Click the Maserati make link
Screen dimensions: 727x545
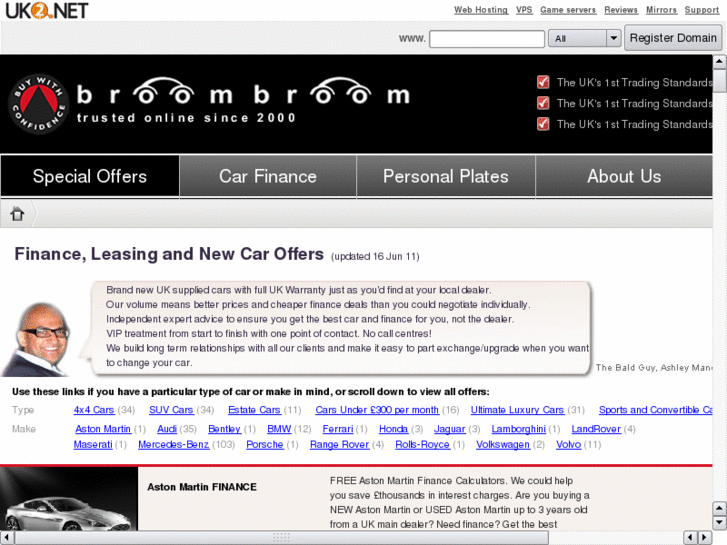coord(93,444)
